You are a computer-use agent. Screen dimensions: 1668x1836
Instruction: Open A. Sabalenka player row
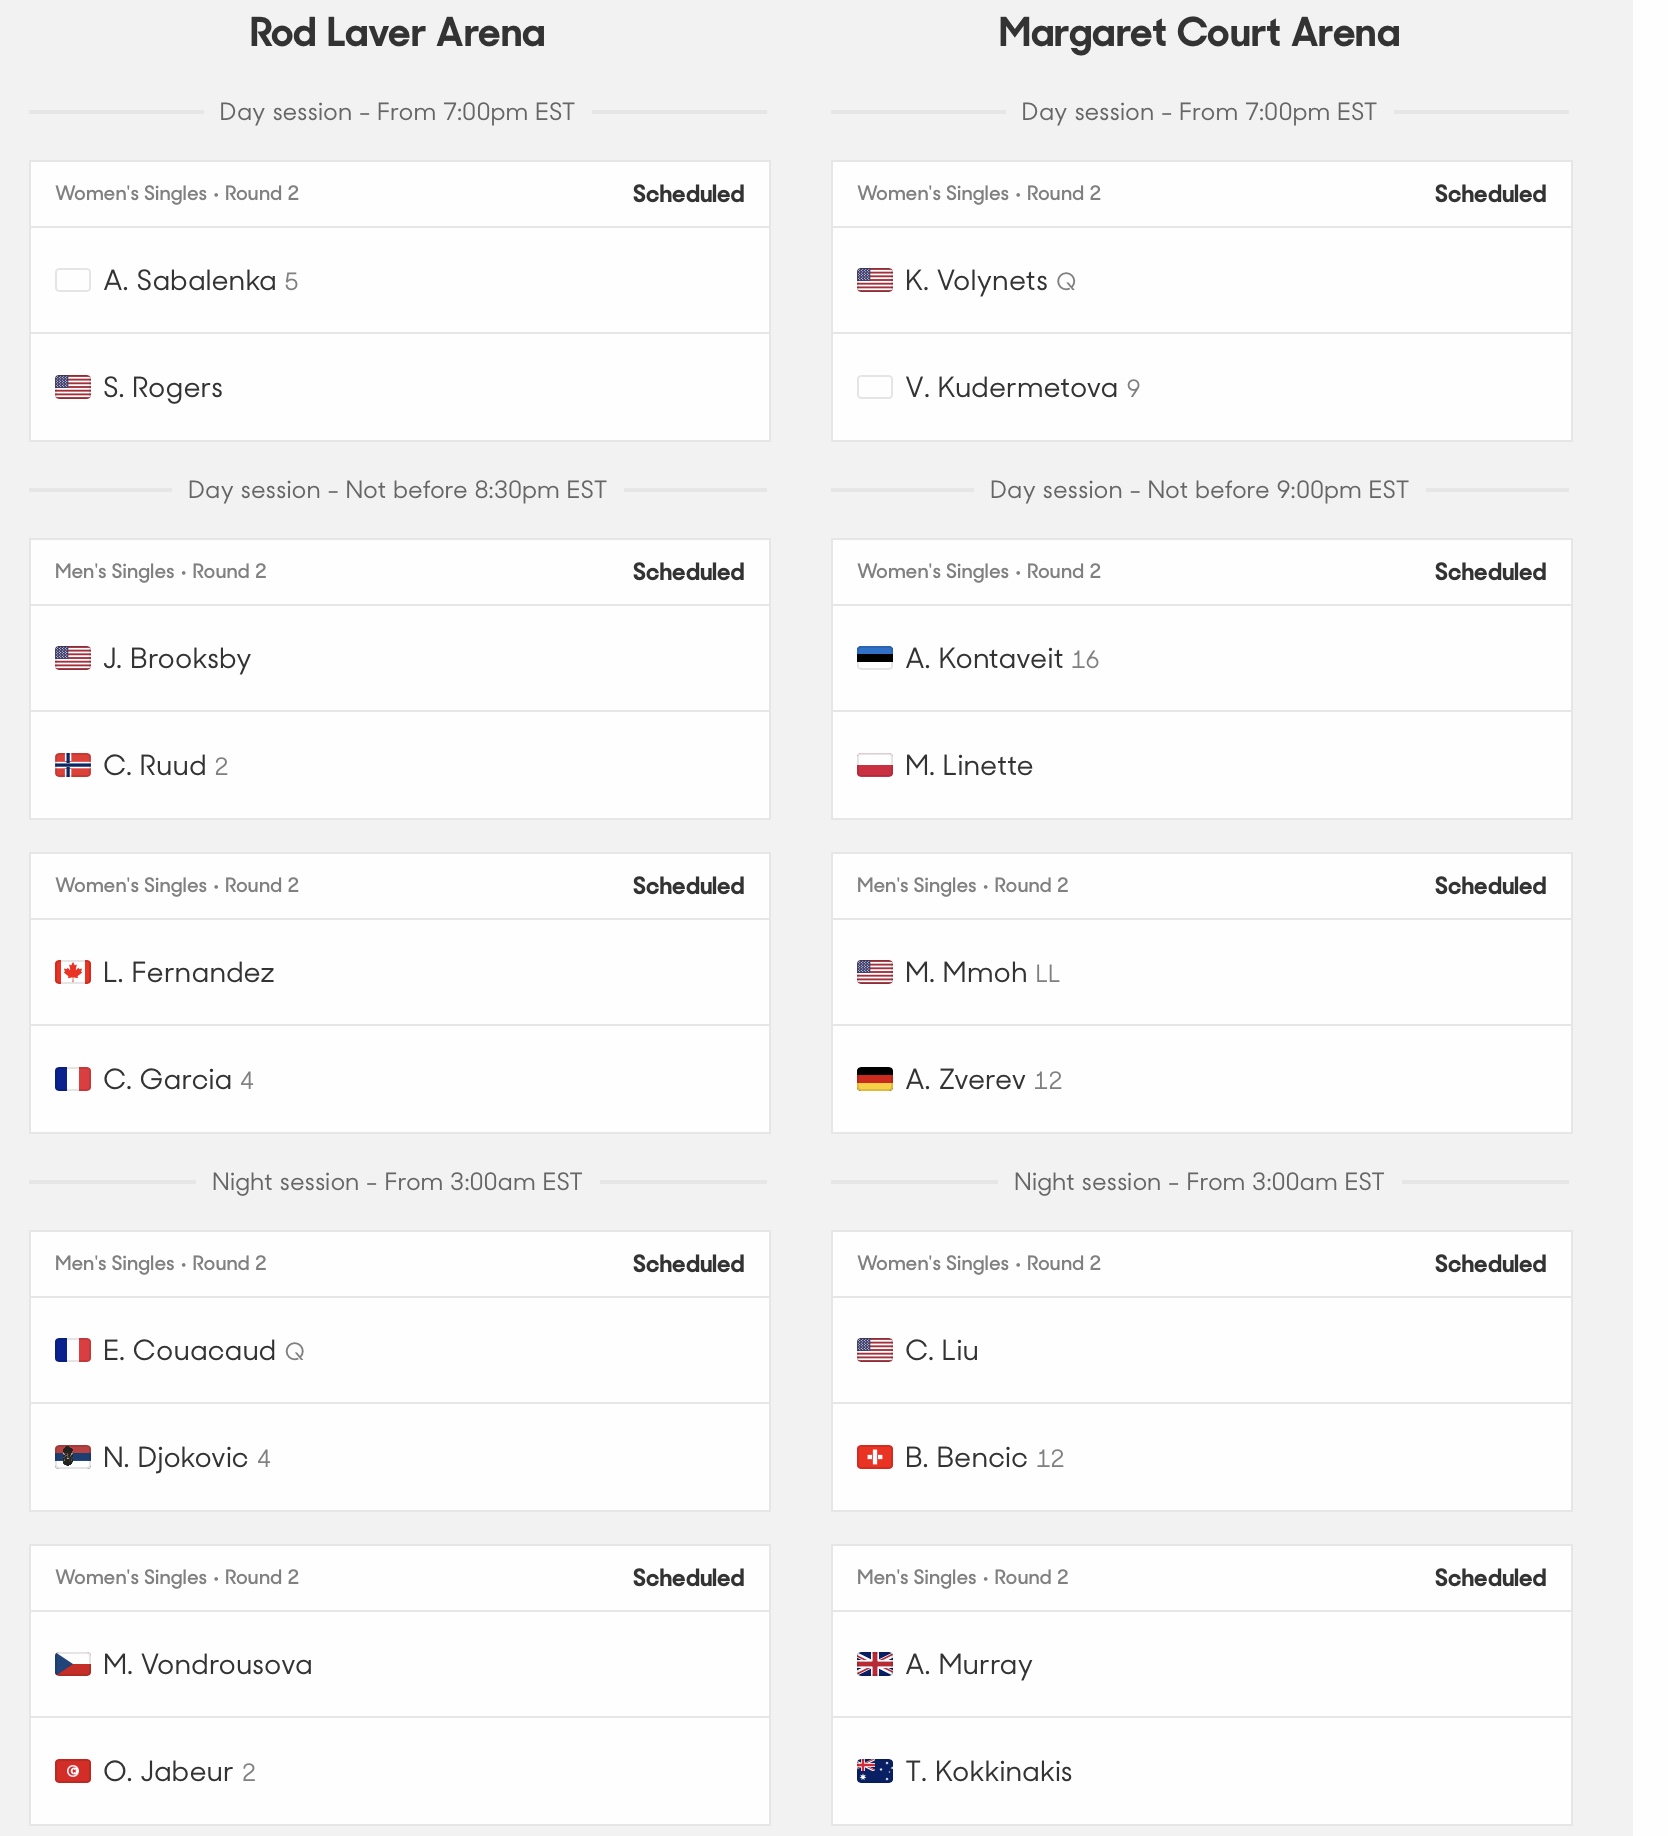coord(400,280)
